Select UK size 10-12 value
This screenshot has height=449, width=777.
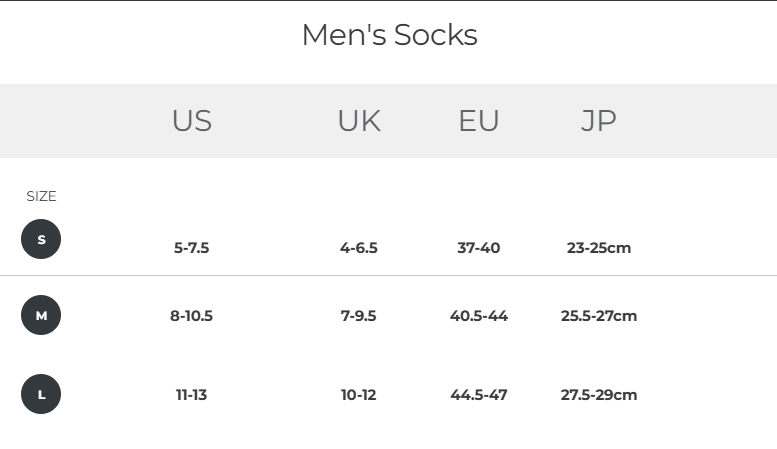click(359, 395)
